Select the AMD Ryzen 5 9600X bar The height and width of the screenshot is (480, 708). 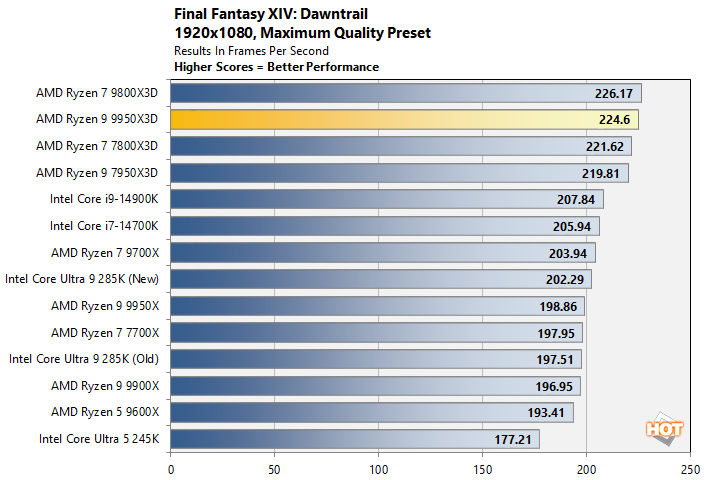372,411
